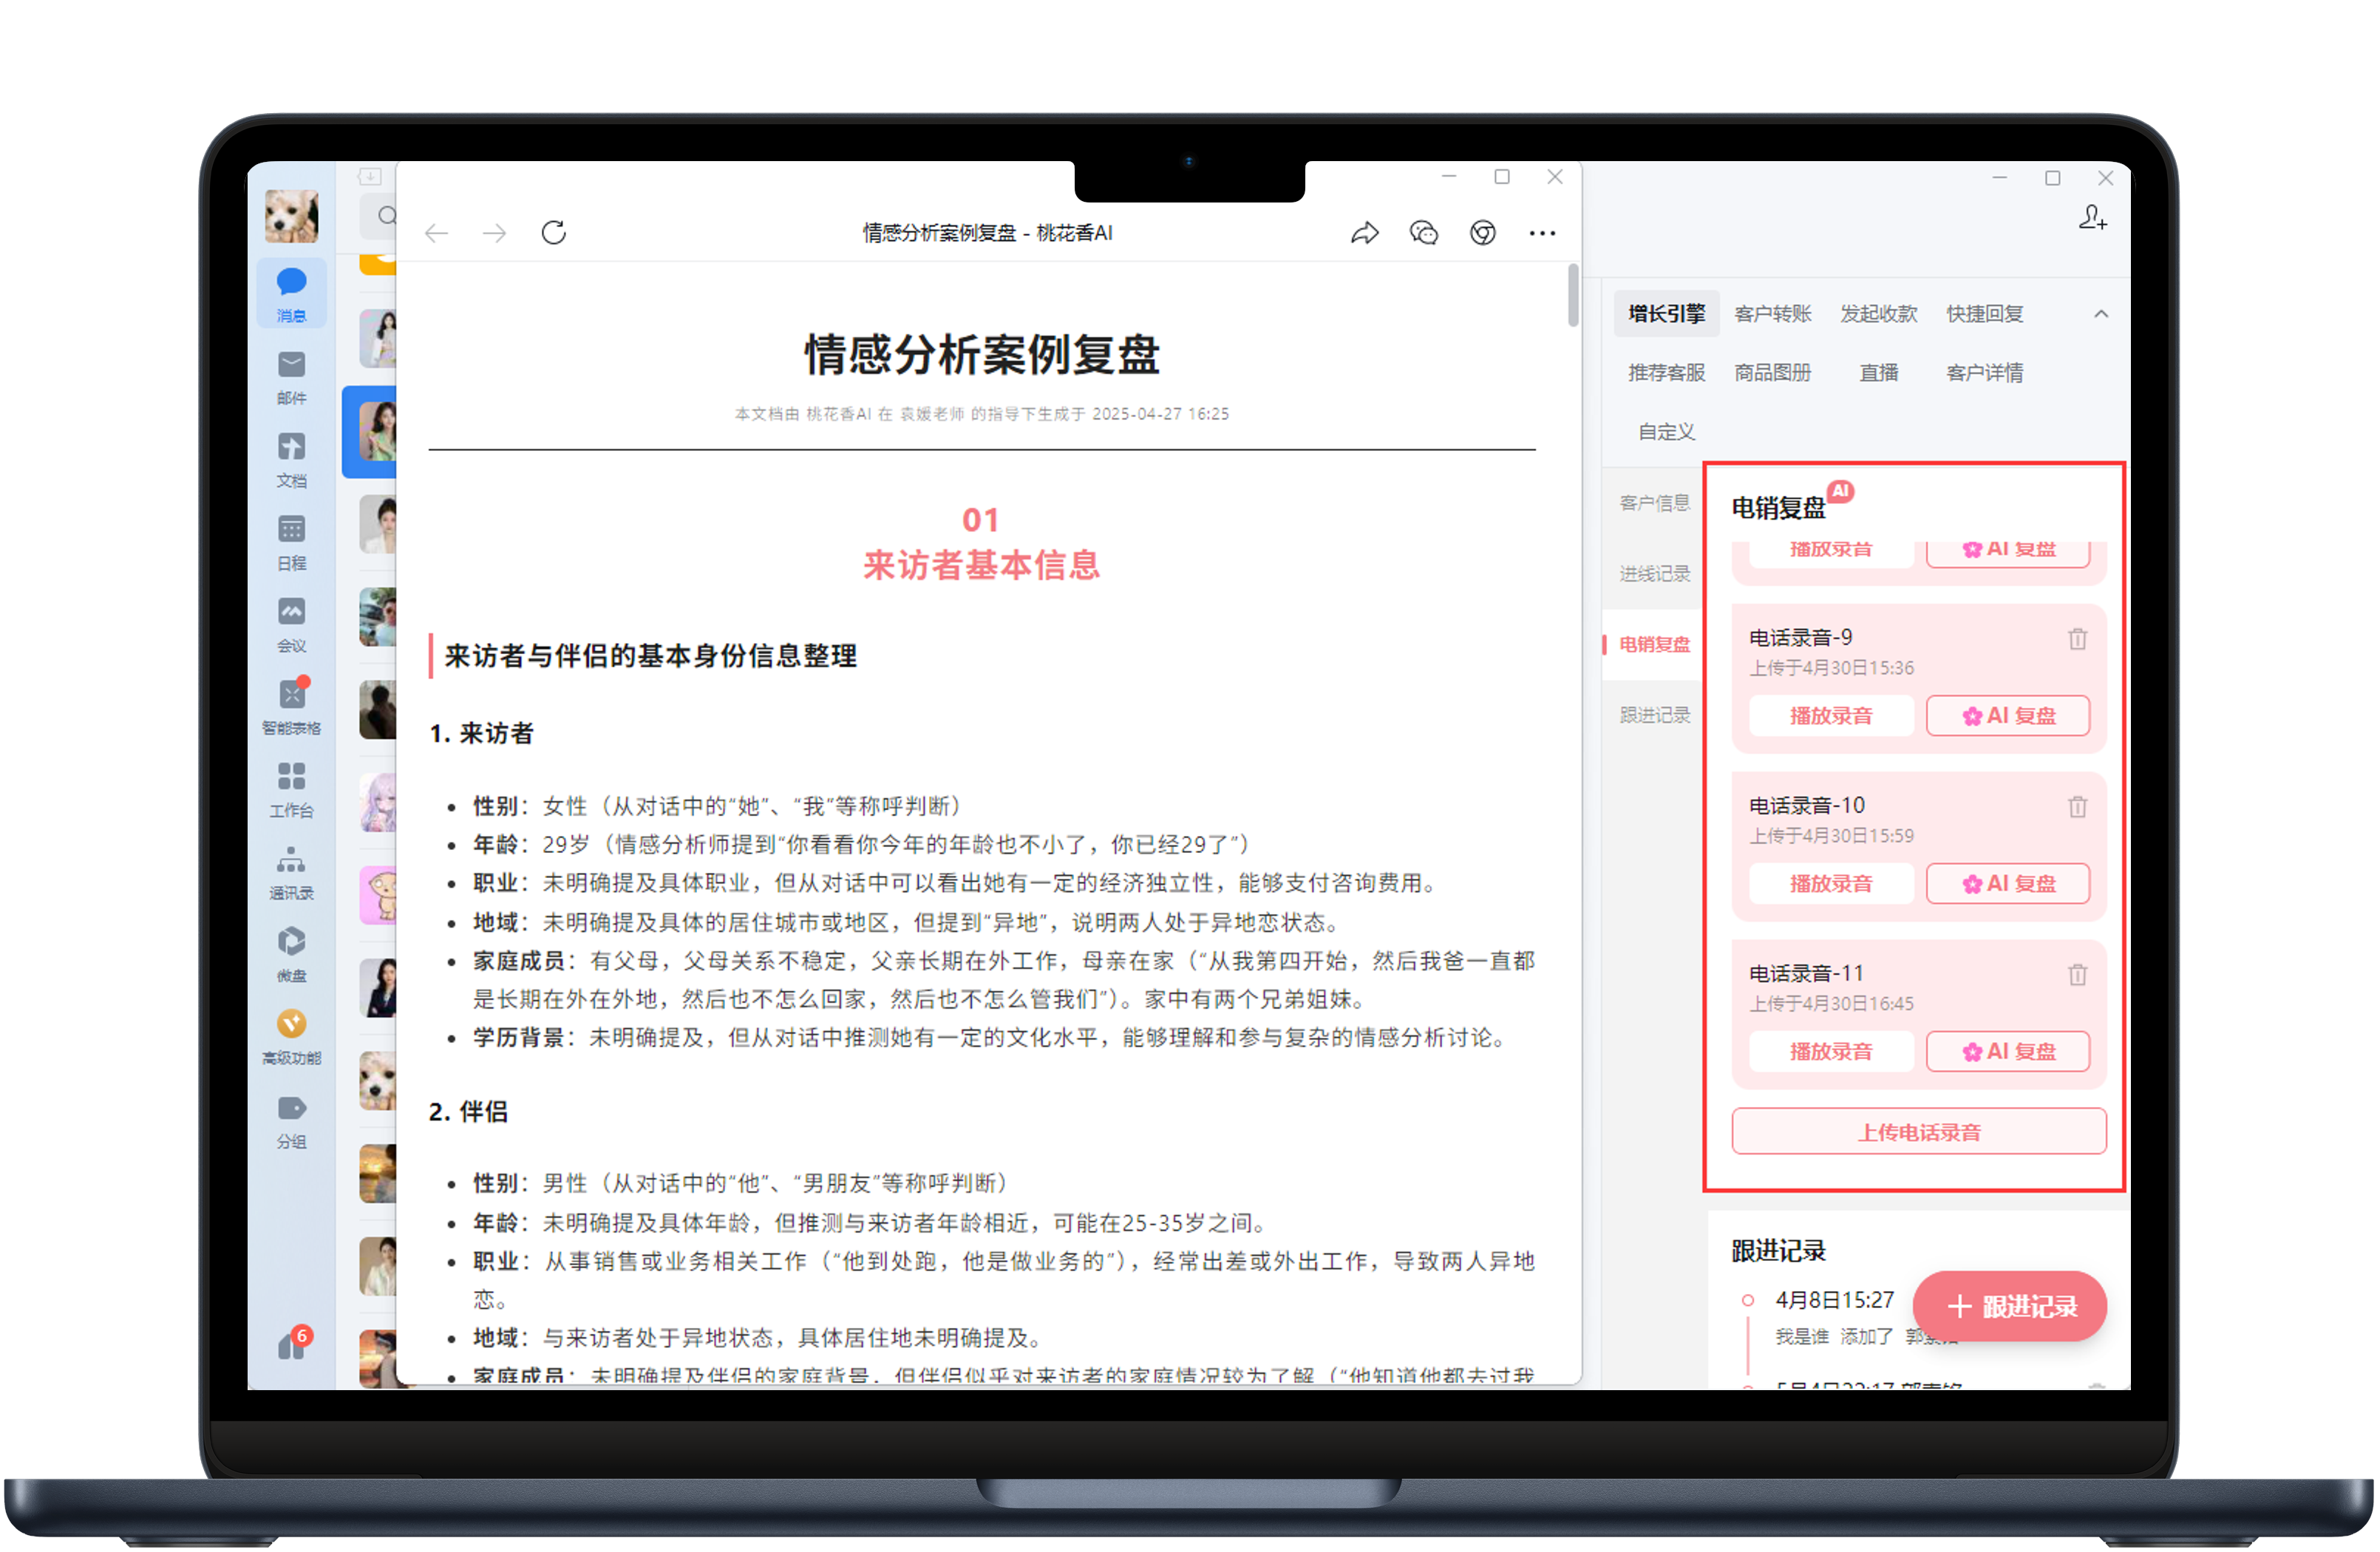Open the 消息 messages sidebar icon
The image size is (2380, 1552).
[x=291, y=293]
